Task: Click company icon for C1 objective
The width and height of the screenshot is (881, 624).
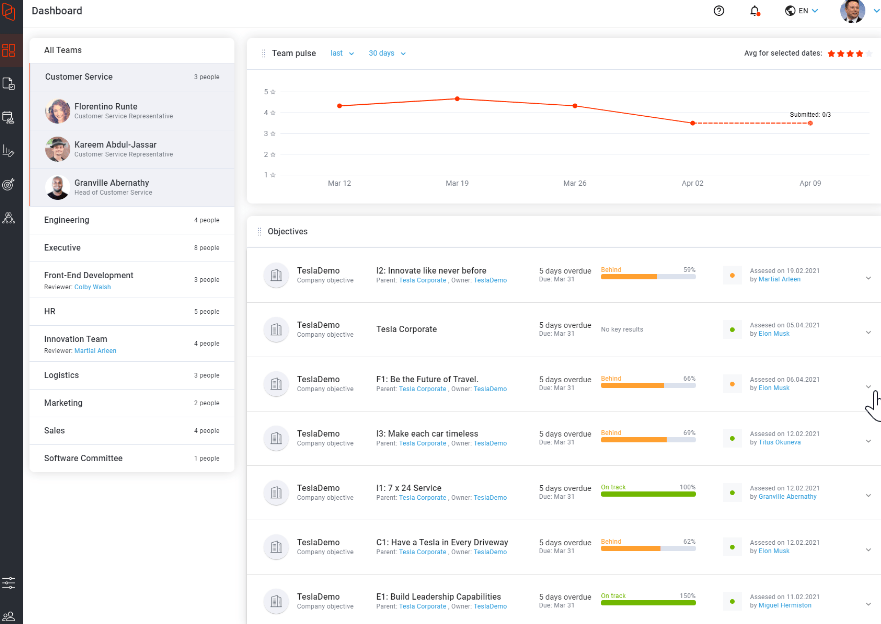Action: click(x=276, y=547)
